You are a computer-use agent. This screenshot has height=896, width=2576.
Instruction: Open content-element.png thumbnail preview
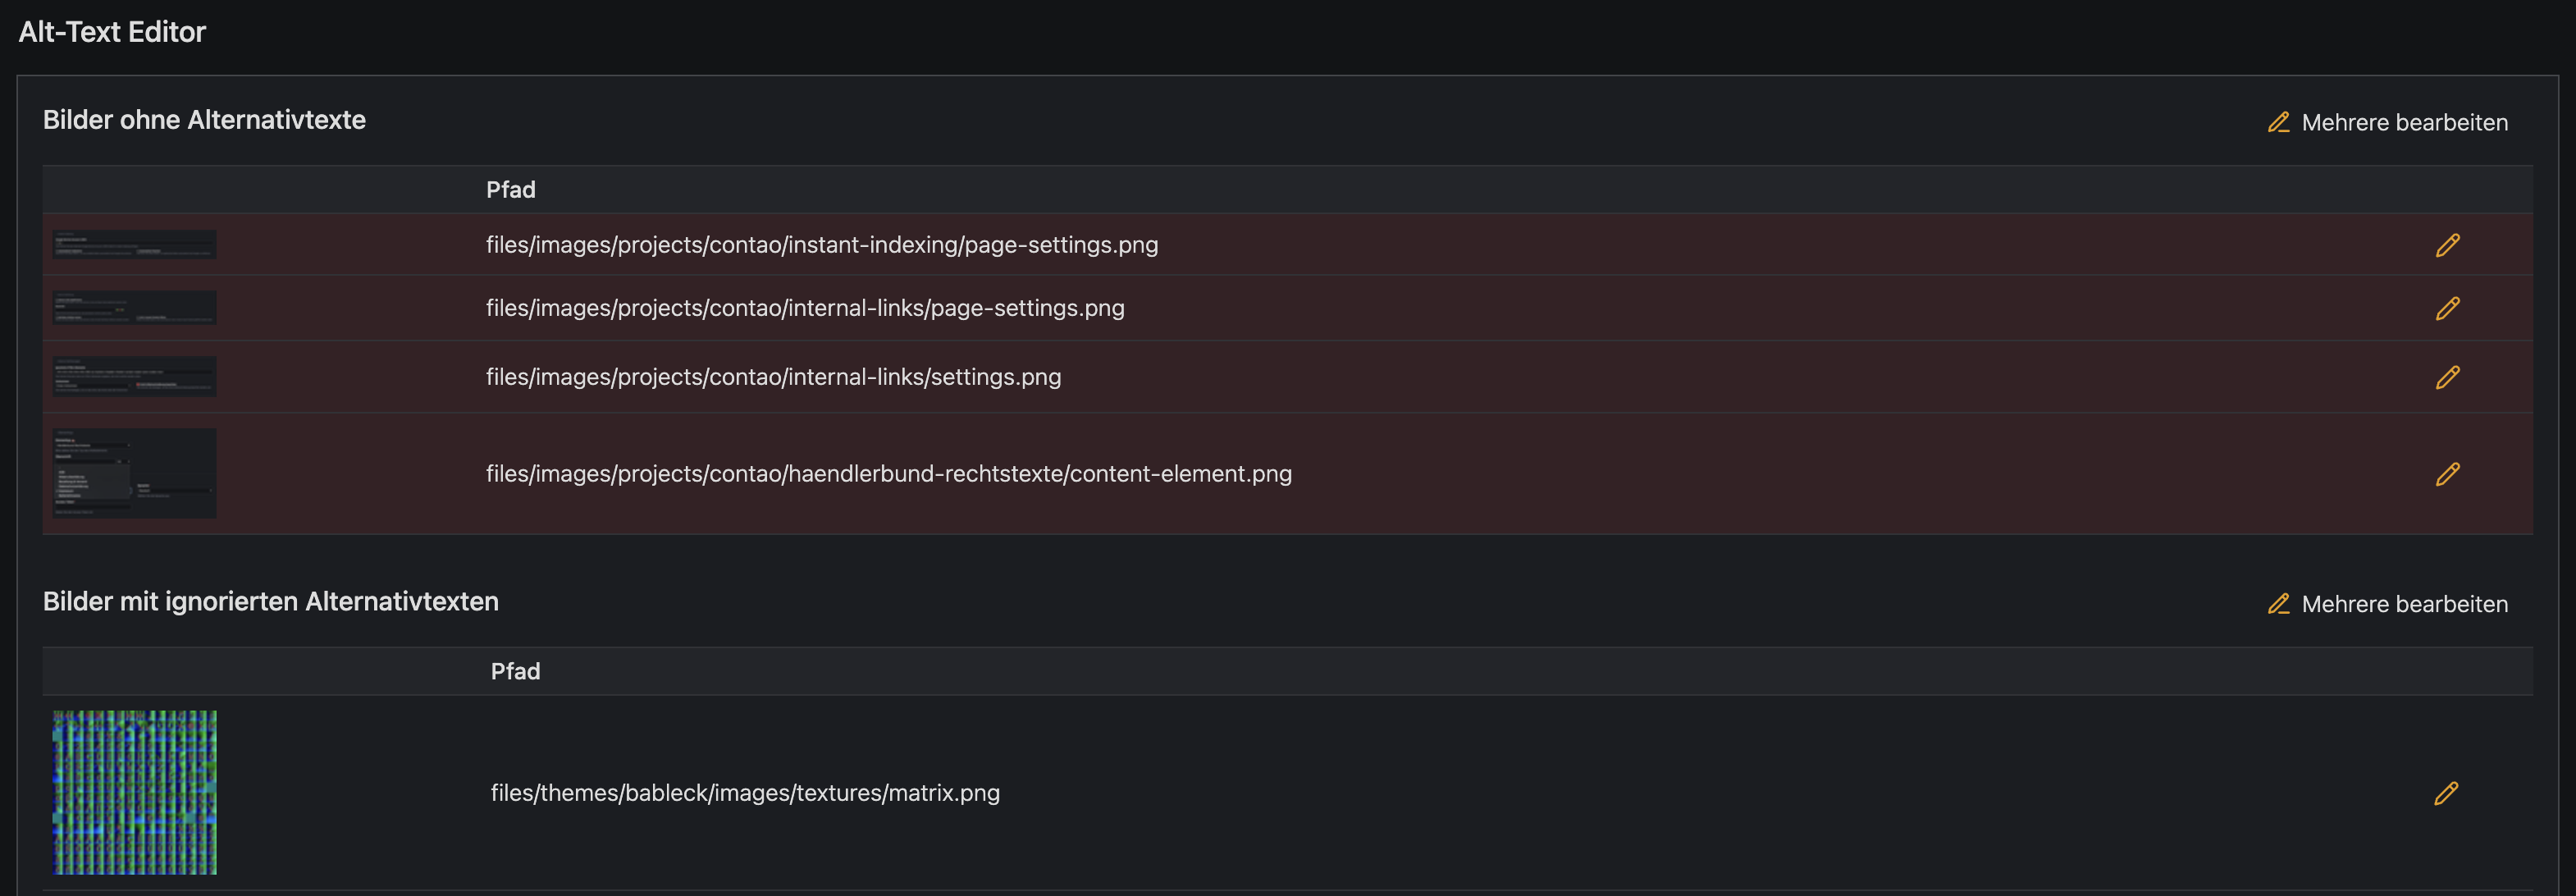(135, 473)
